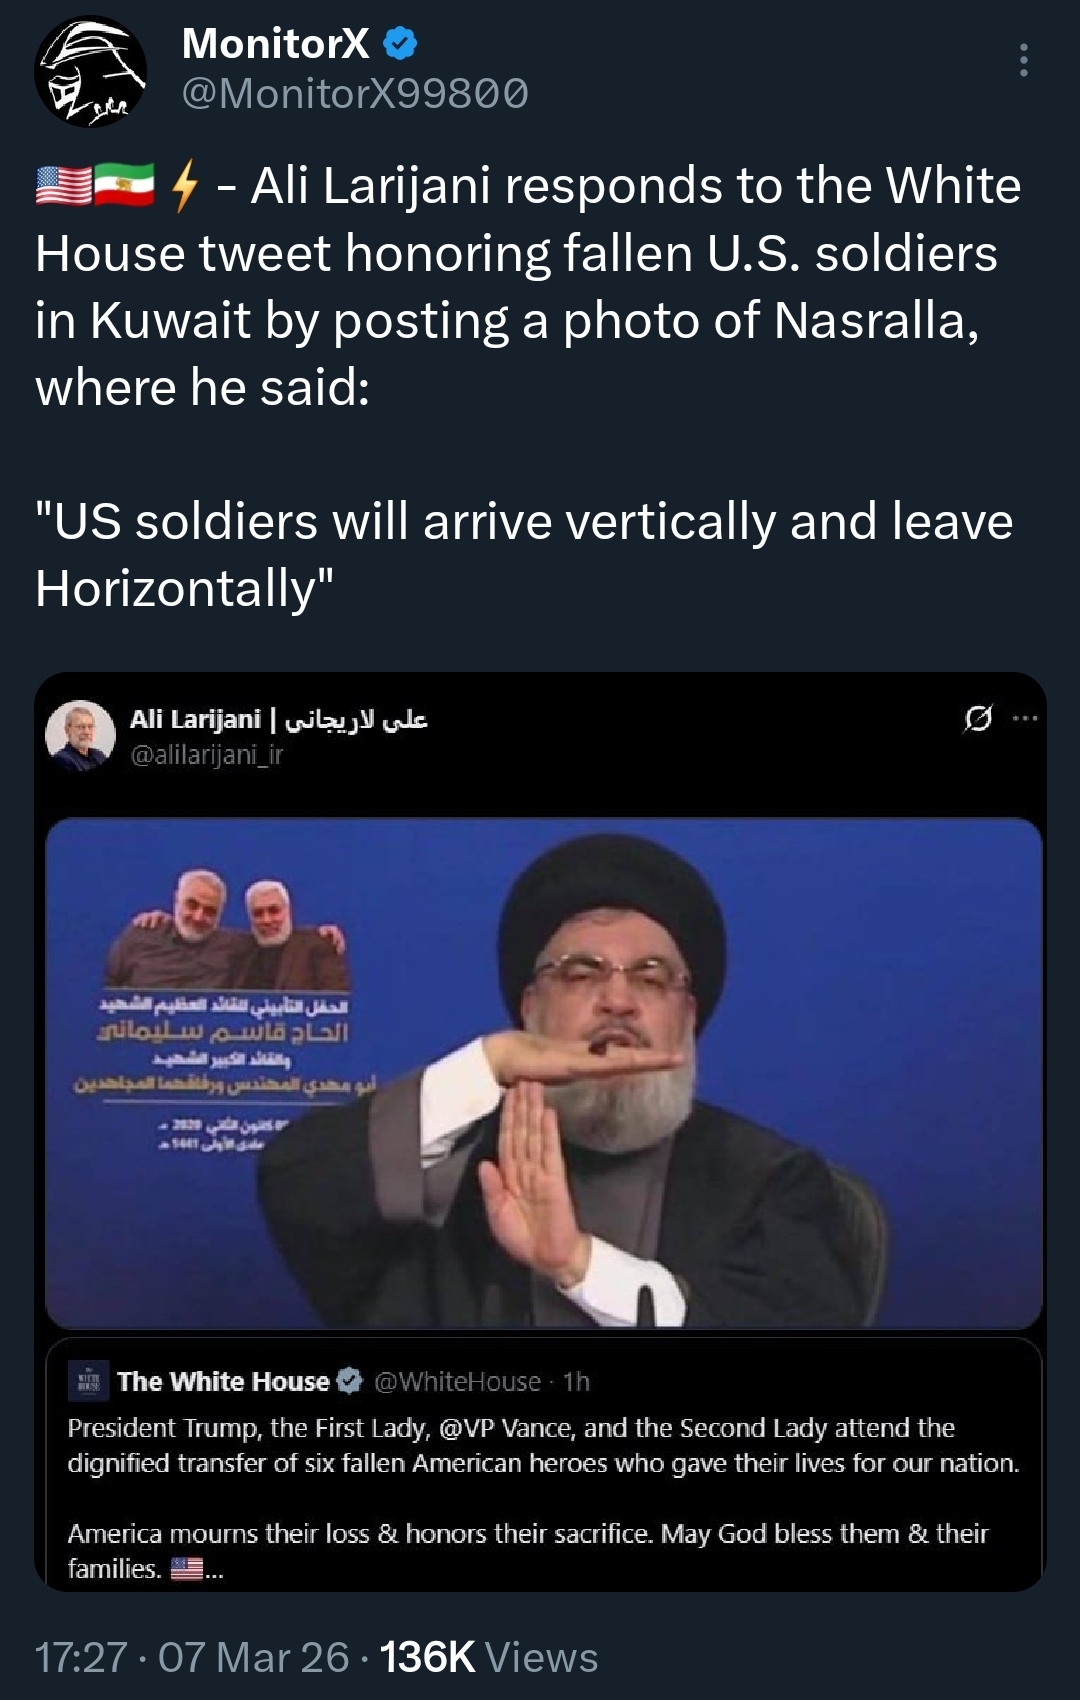Screen dimensions: 1080x1700
Task: Open MonitorX profile picture
Action: (91, 71)
